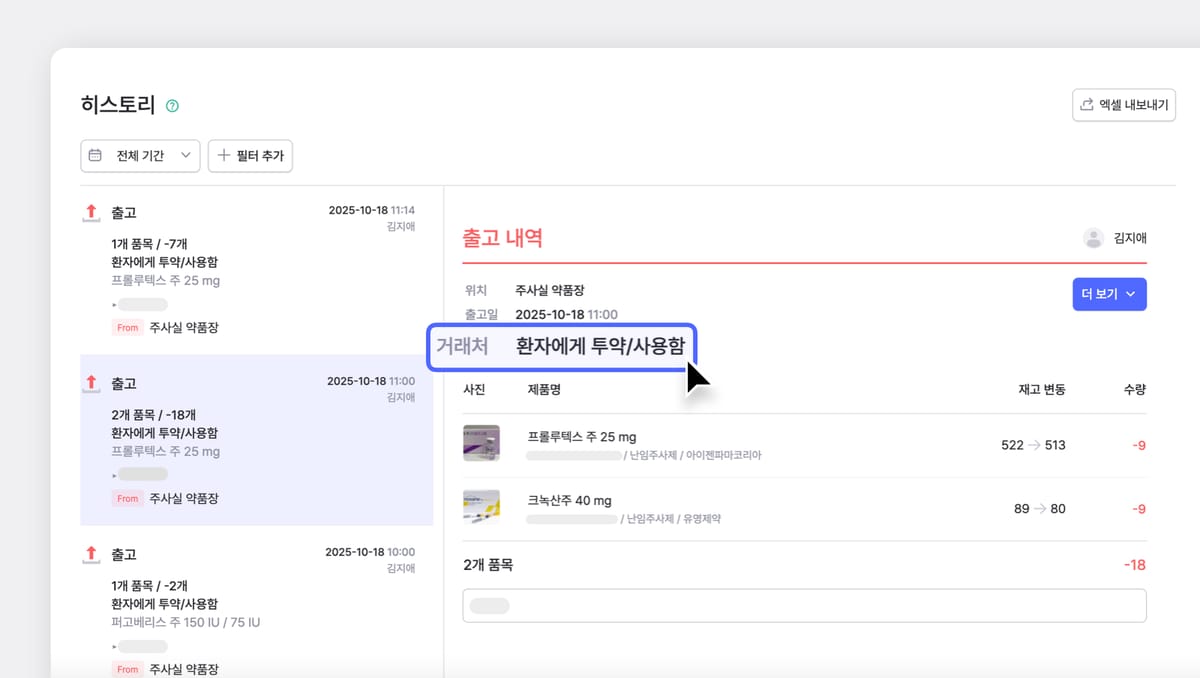Expand the memo triangle in the 11:00 entry
Screen dimensions: 1200x678
point(114,475)
